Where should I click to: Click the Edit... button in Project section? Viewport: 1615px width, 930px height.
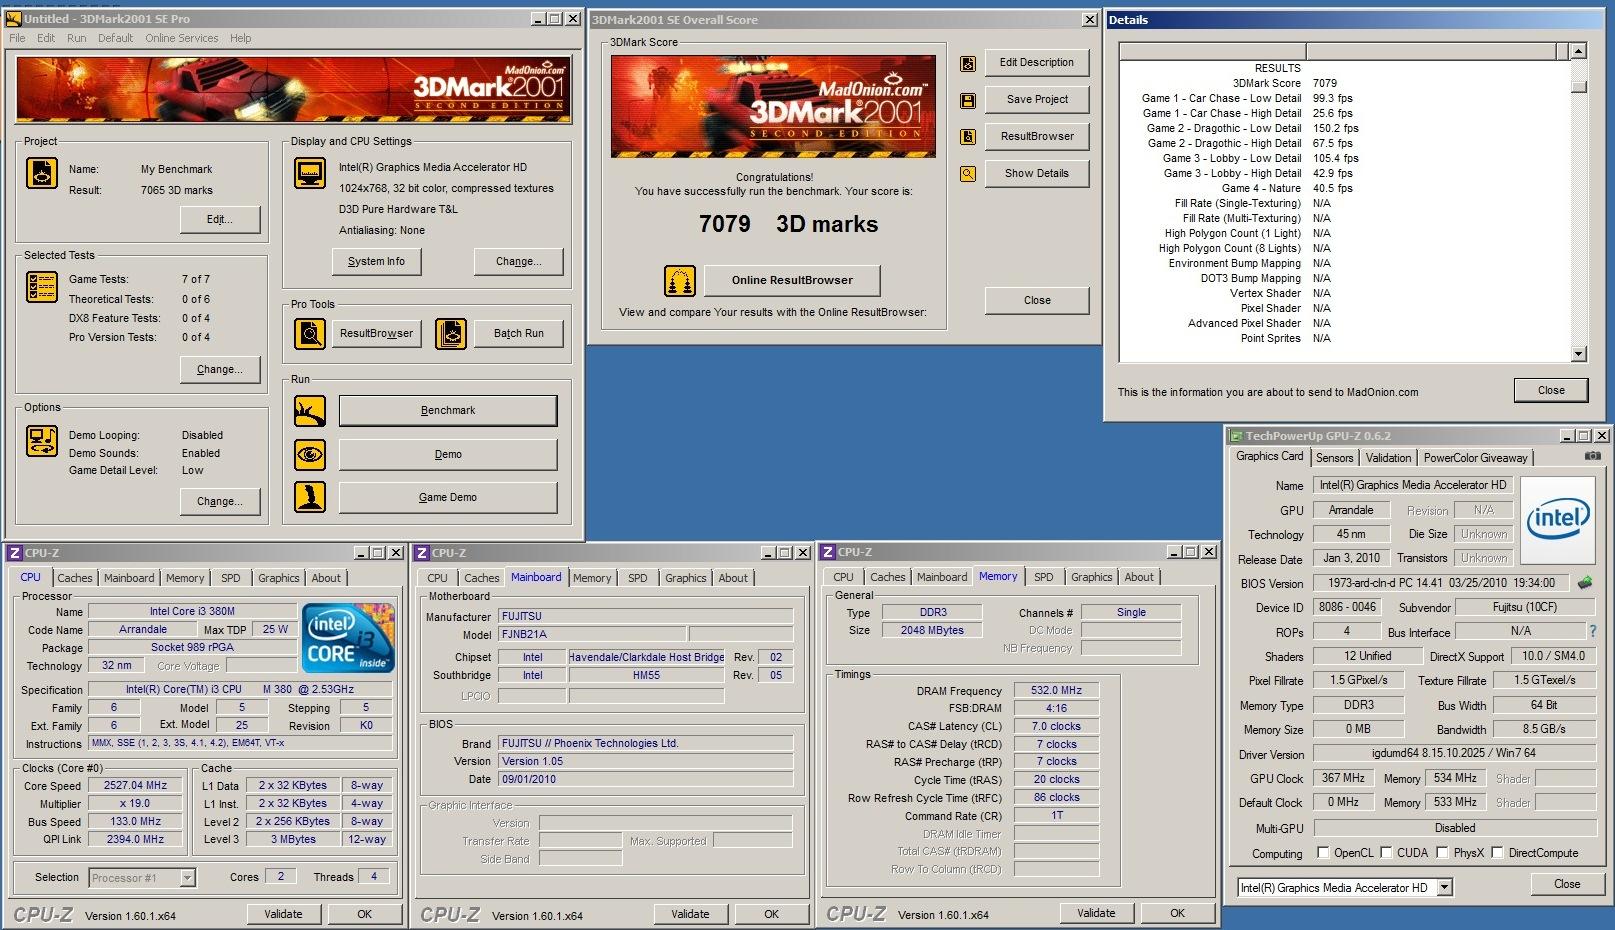tap(220, 219)
